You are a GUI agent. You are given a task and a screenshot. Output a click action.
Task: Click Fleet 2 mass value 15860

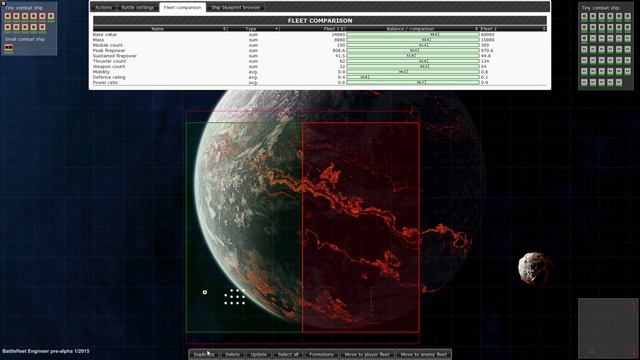click(487, 40)
